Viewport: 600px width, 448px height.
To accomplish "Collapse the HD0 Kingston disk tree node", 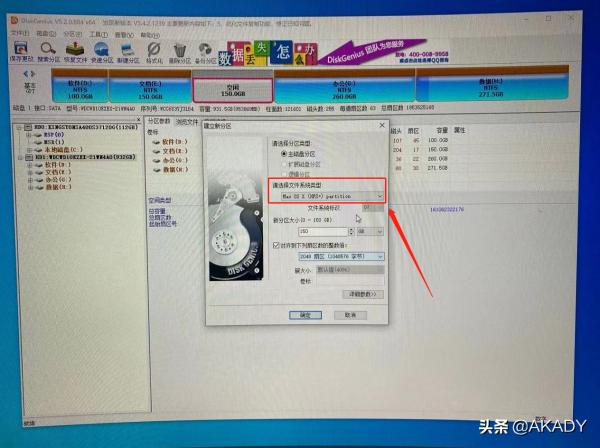I will pos(19,127).
